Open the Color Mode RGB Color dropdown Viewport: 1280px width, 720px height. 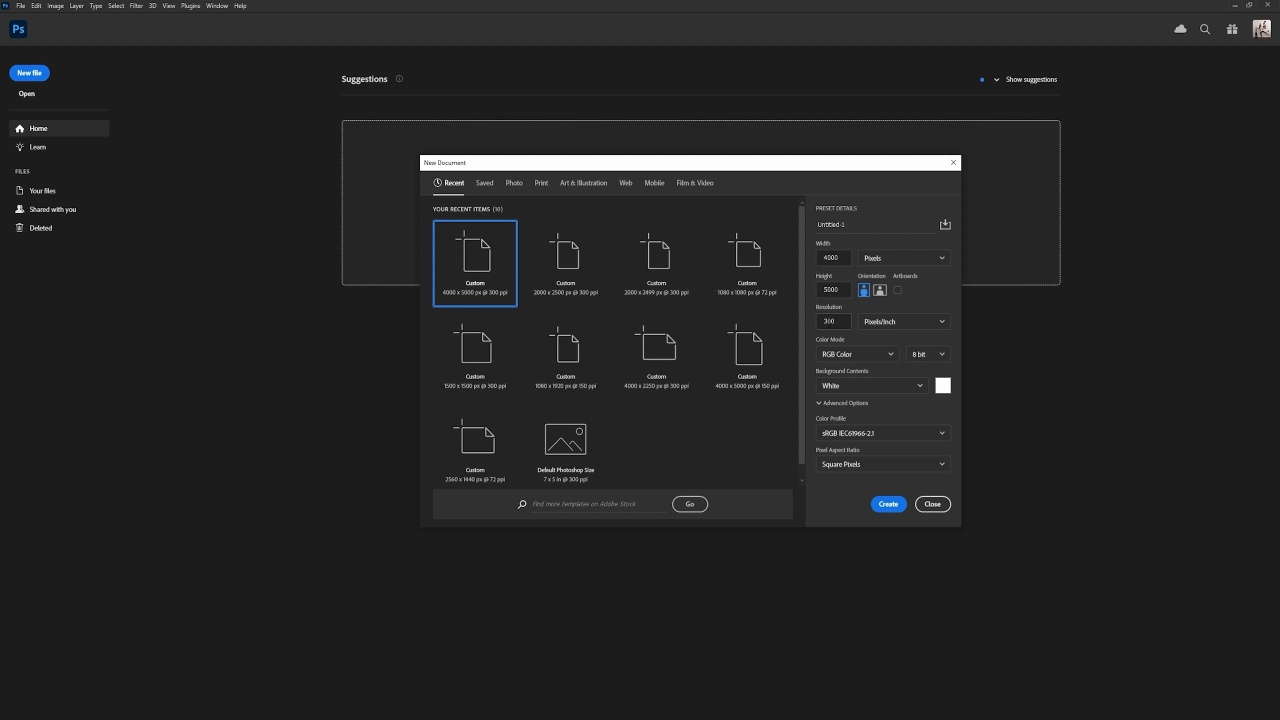(858, 354)
